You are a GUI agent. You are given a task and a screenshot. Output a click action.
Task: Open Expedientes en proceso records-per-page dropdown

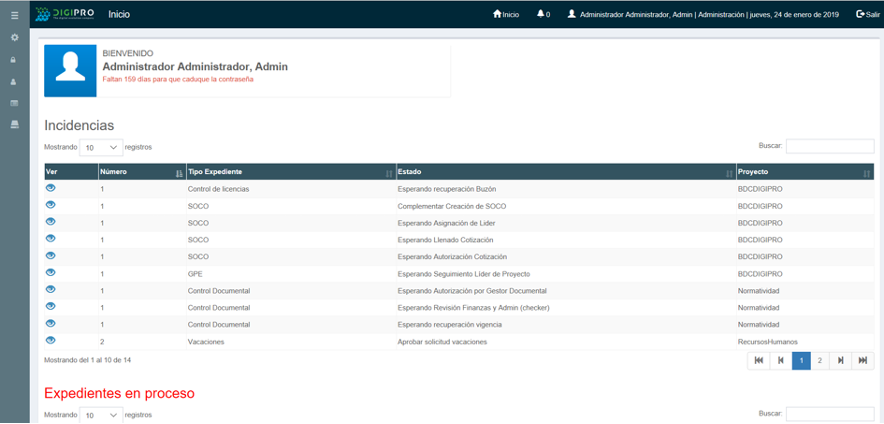pos(101,414)
